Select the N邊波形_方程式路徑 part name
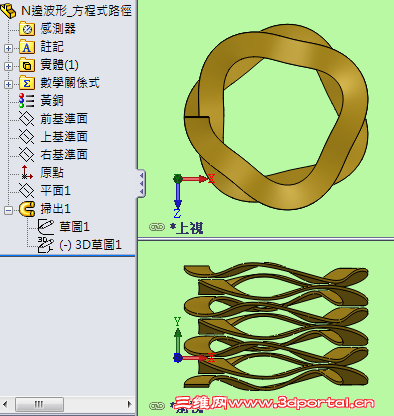This screenshot has height=416, width=394. tap(76, 11)
